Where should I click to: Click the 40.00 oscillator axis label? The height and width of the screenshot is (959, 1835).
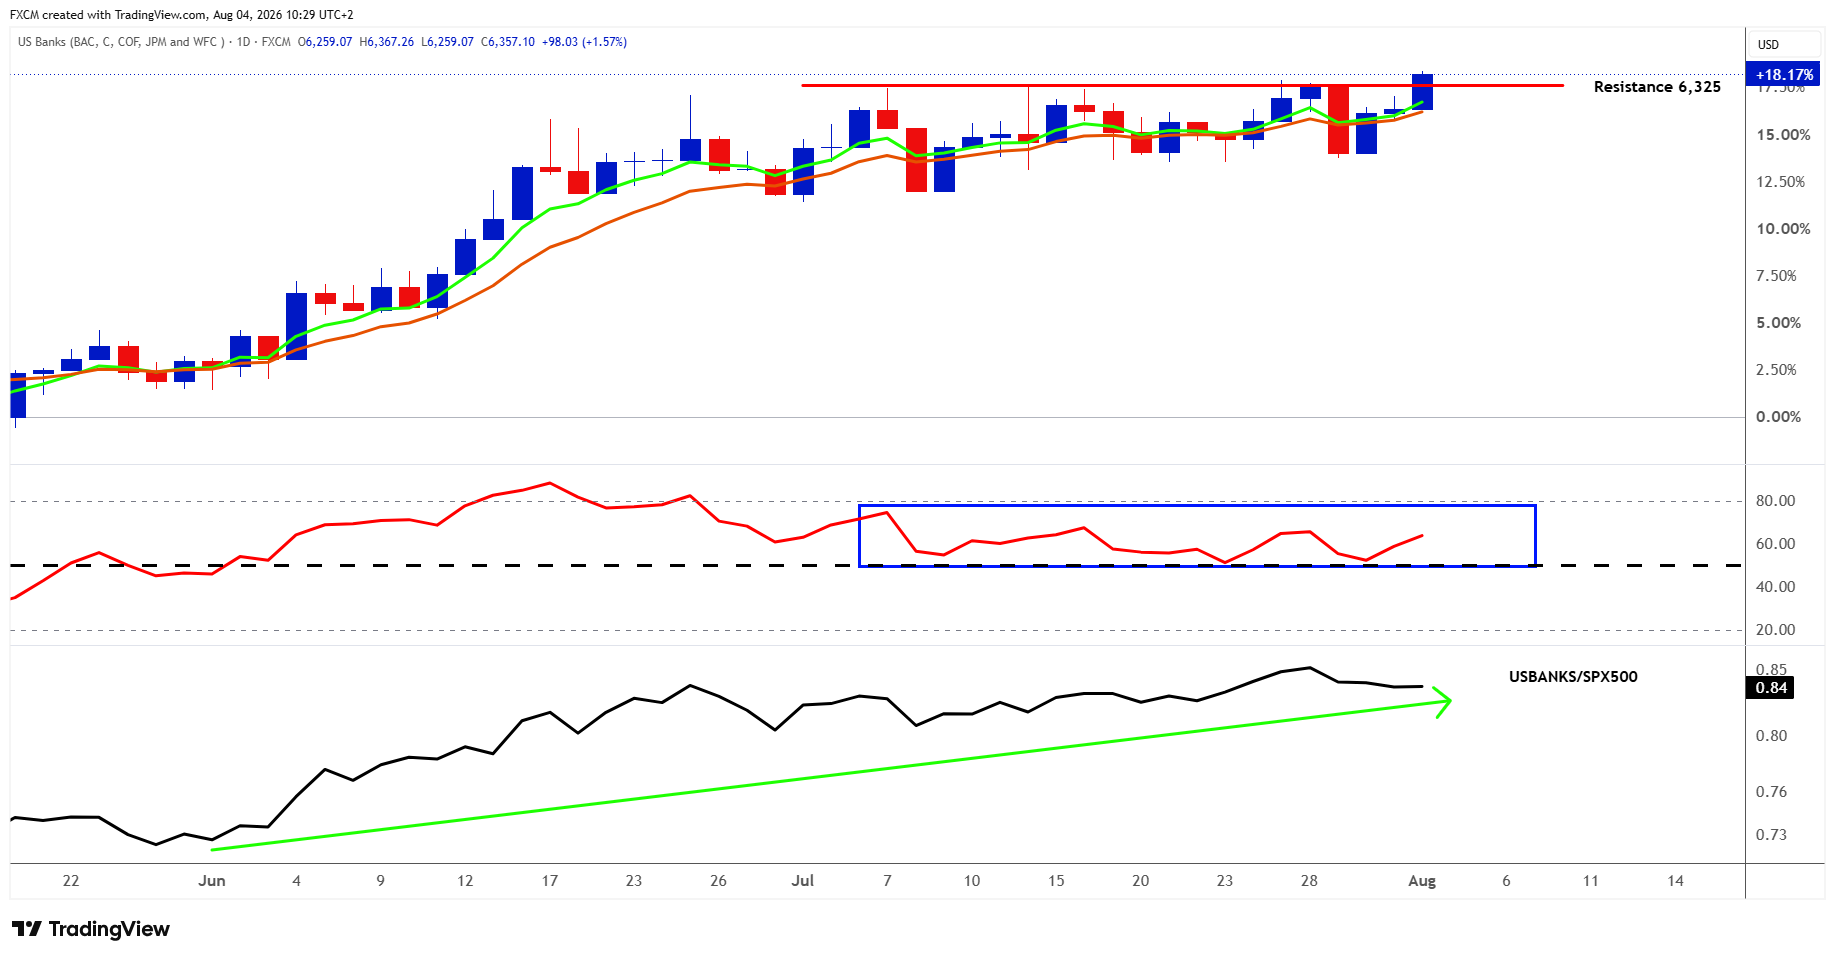pos(1776,587)
